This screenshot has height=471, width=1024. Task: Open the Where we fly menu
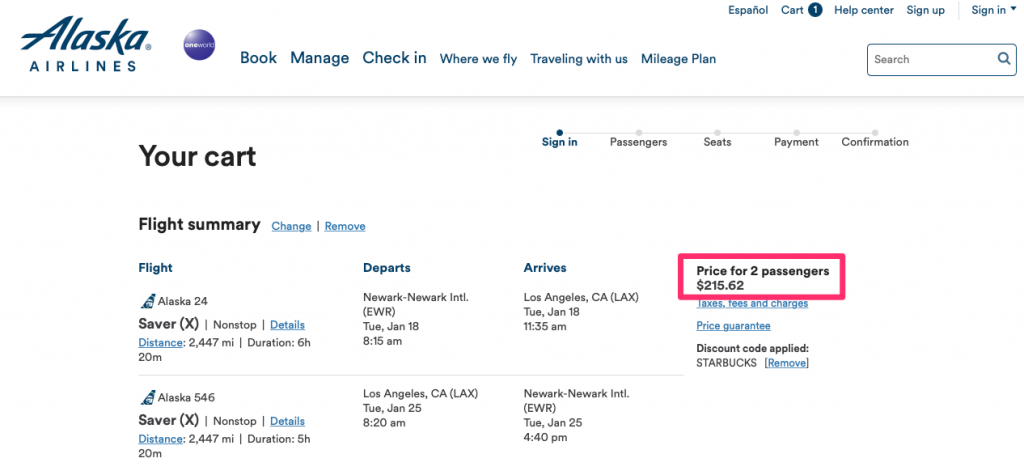coord(478,59)
